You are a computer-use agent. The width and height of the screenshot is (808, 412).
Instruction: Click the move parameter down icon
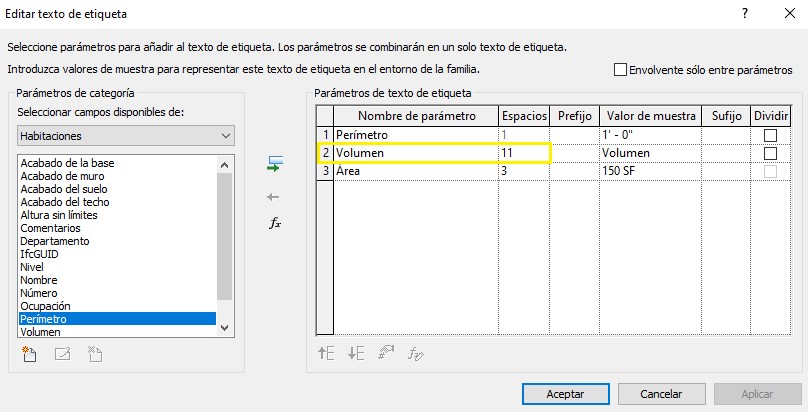(355, 352)
